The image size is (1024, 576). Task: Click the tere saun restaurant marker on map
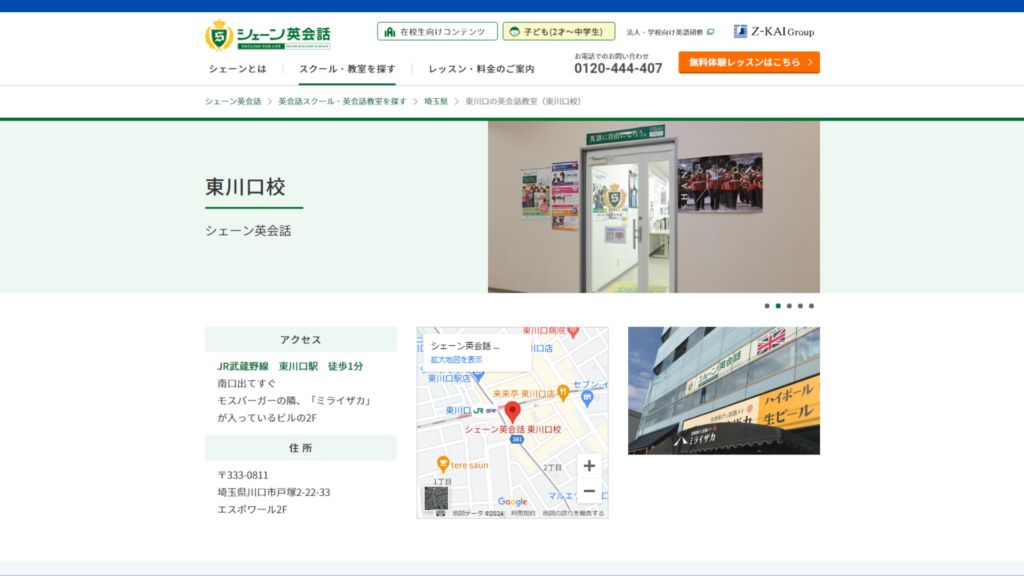[x=443, y=464]
